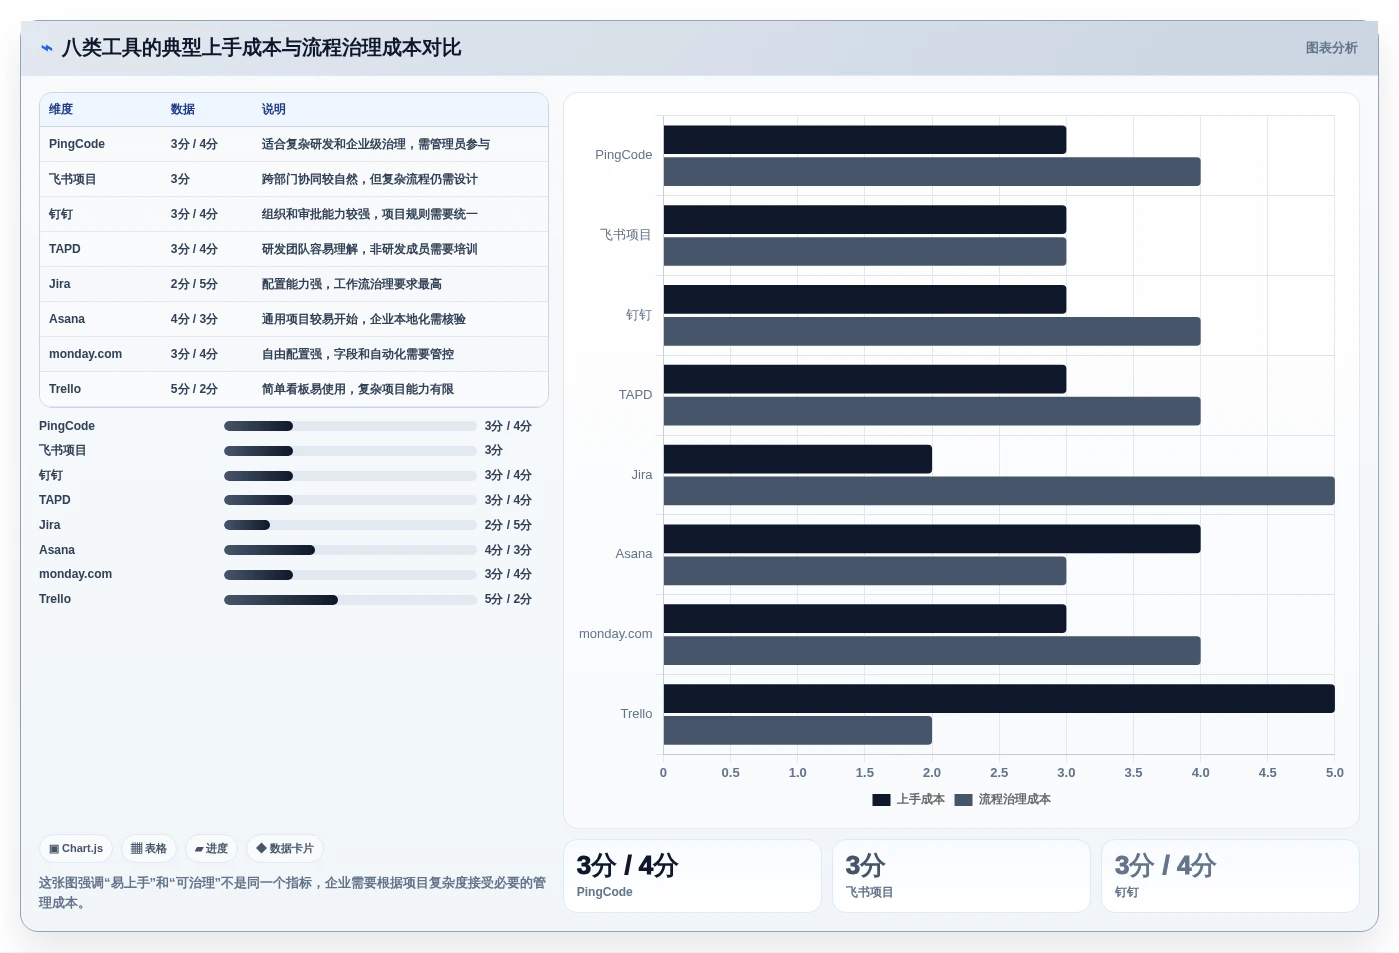Click the monday.com progress bar
The image size is (1399, 953).
[350, 575]
